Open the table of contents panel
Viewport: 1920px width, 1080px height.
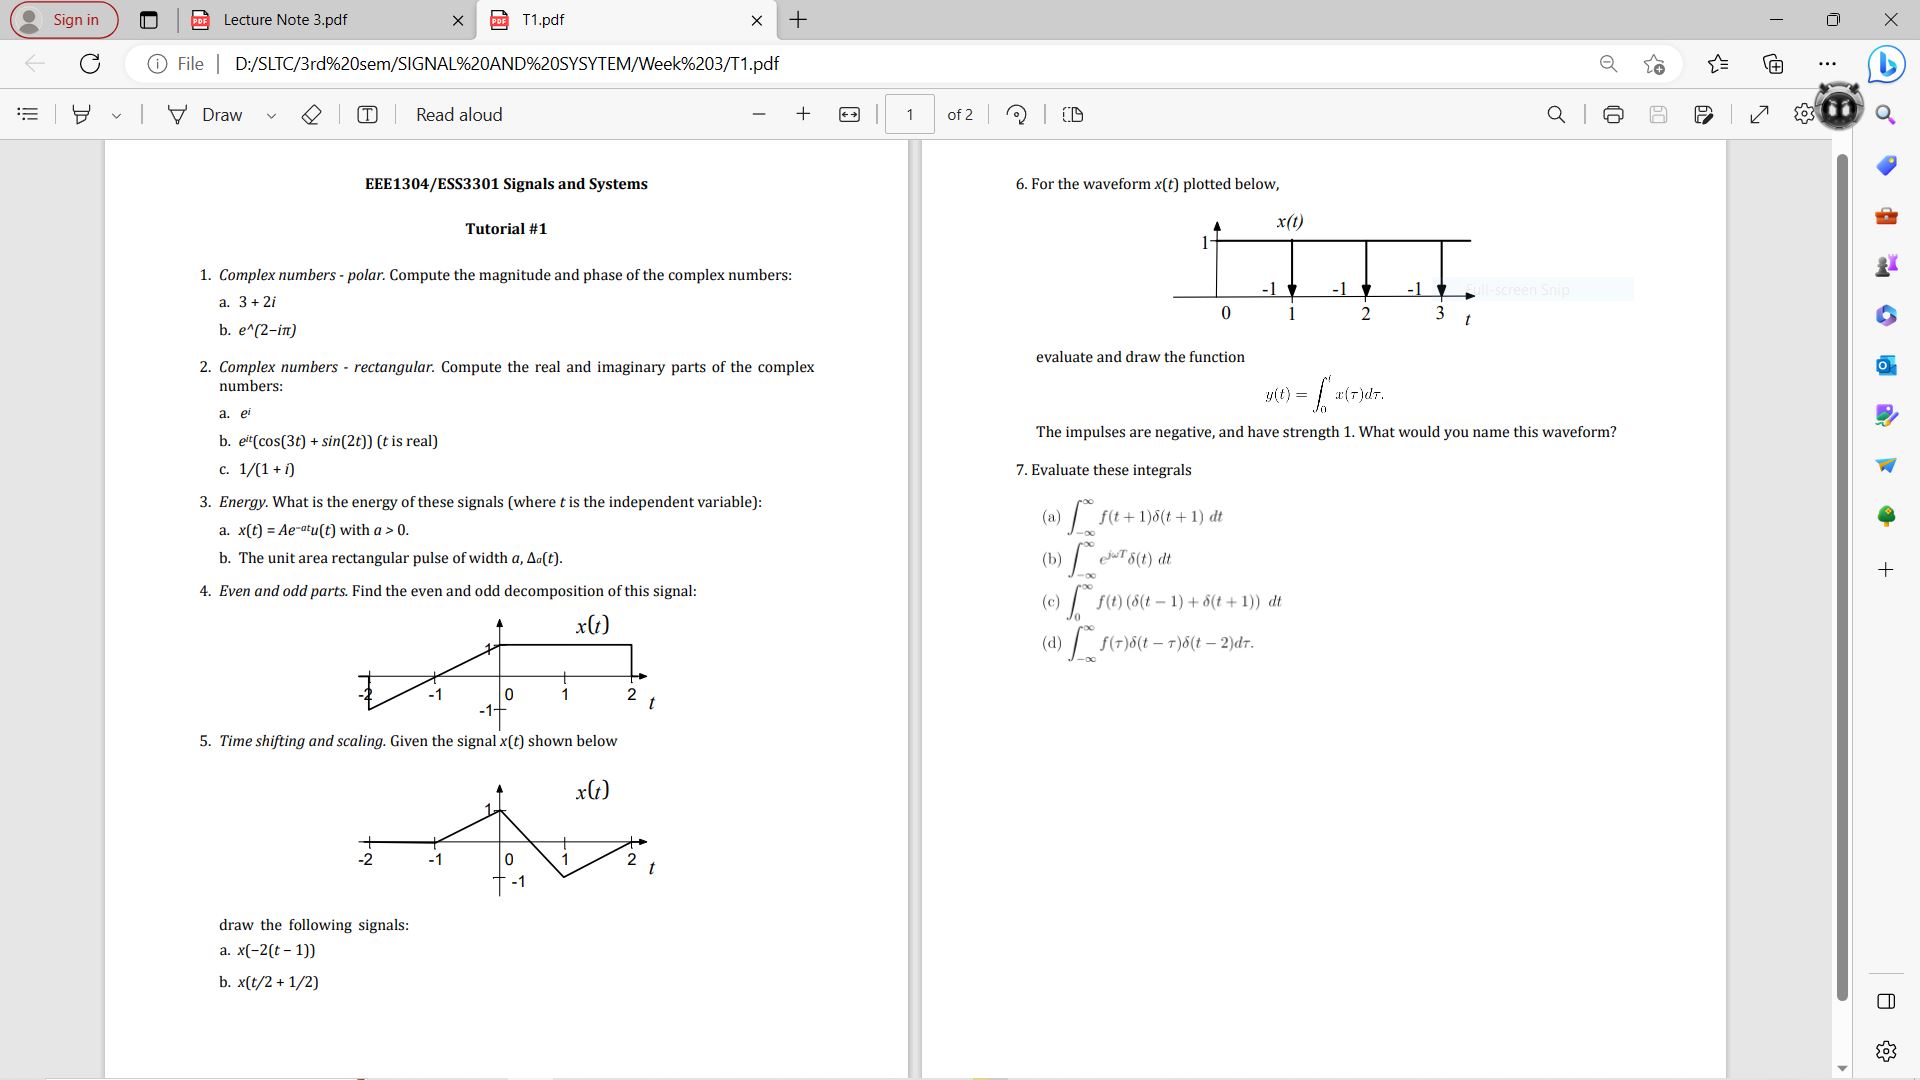click(27, 114)
